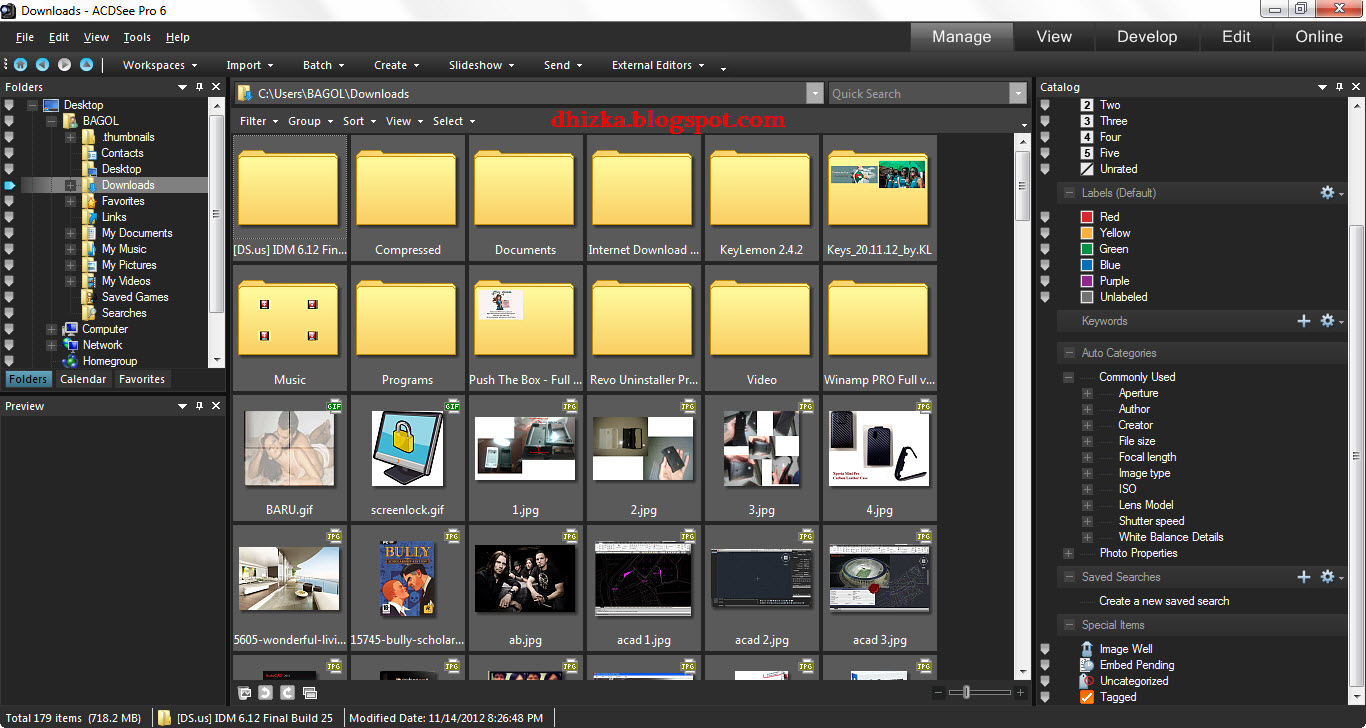Screen dimensions: 1366x728
Task: Click the Quick Search input field
Action: [918, 94]
